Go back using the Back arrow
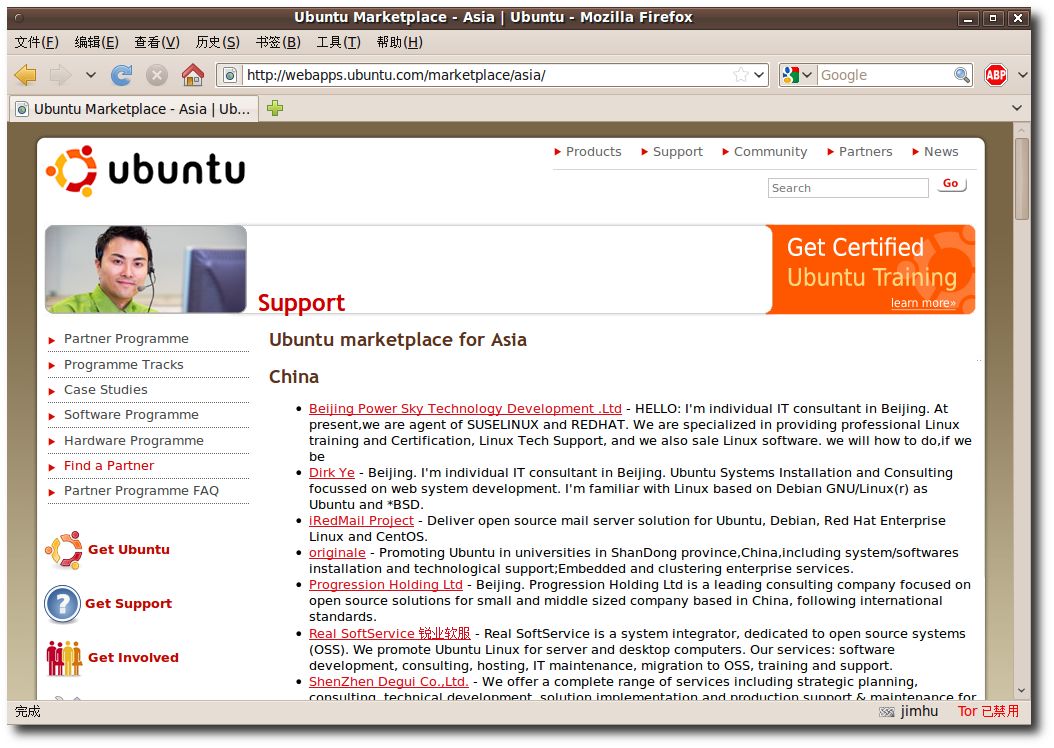Image resolution: width=1054 pixels, height=748 pixels. tap(26, 75)
